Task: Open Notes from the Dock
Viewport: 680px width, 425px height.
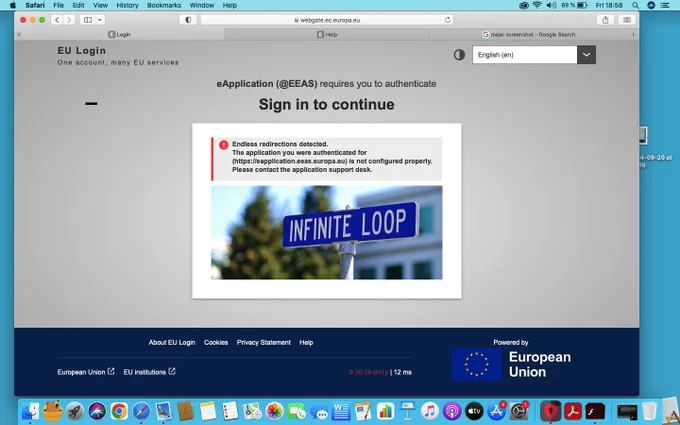Action: click(208, 411)
